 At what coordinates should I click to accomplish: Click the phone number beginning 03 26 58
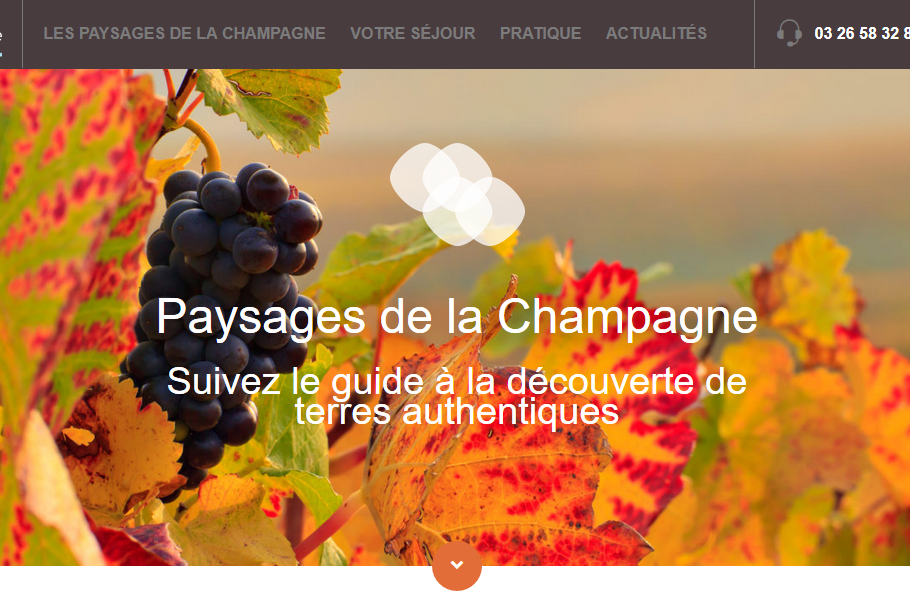coord(862,33)
